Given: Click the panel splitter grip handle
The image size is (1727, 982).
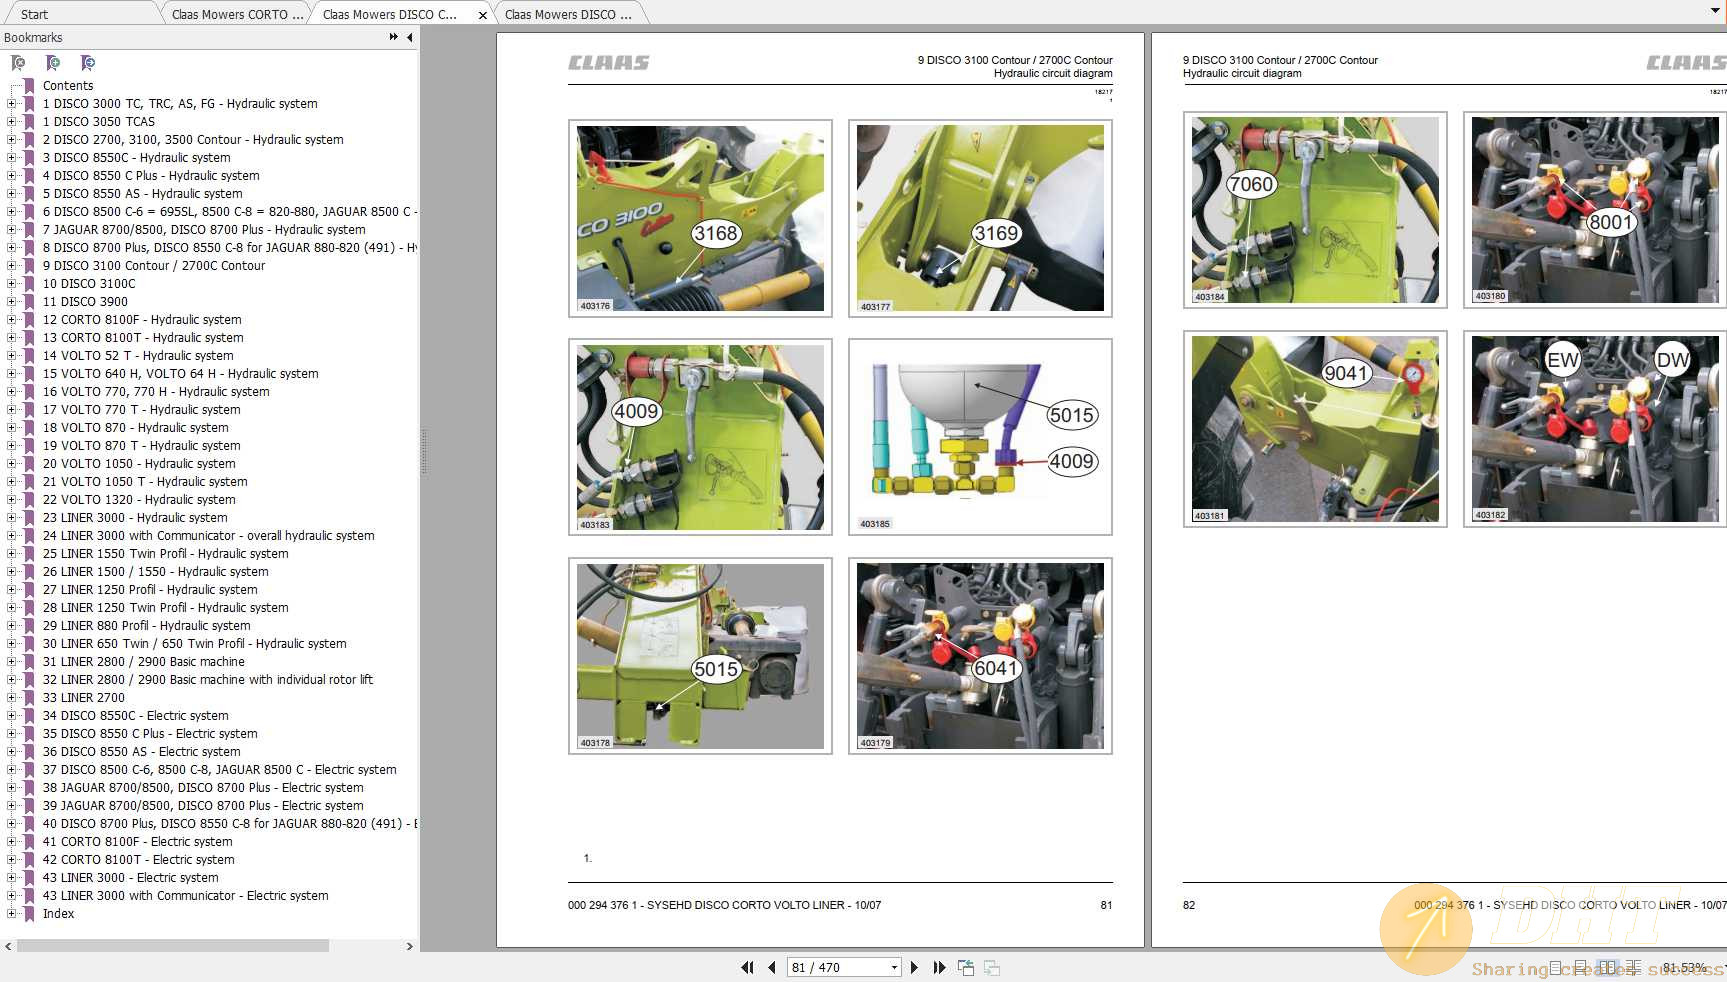Looking at the screenshot, I should (x=423, y=452).
